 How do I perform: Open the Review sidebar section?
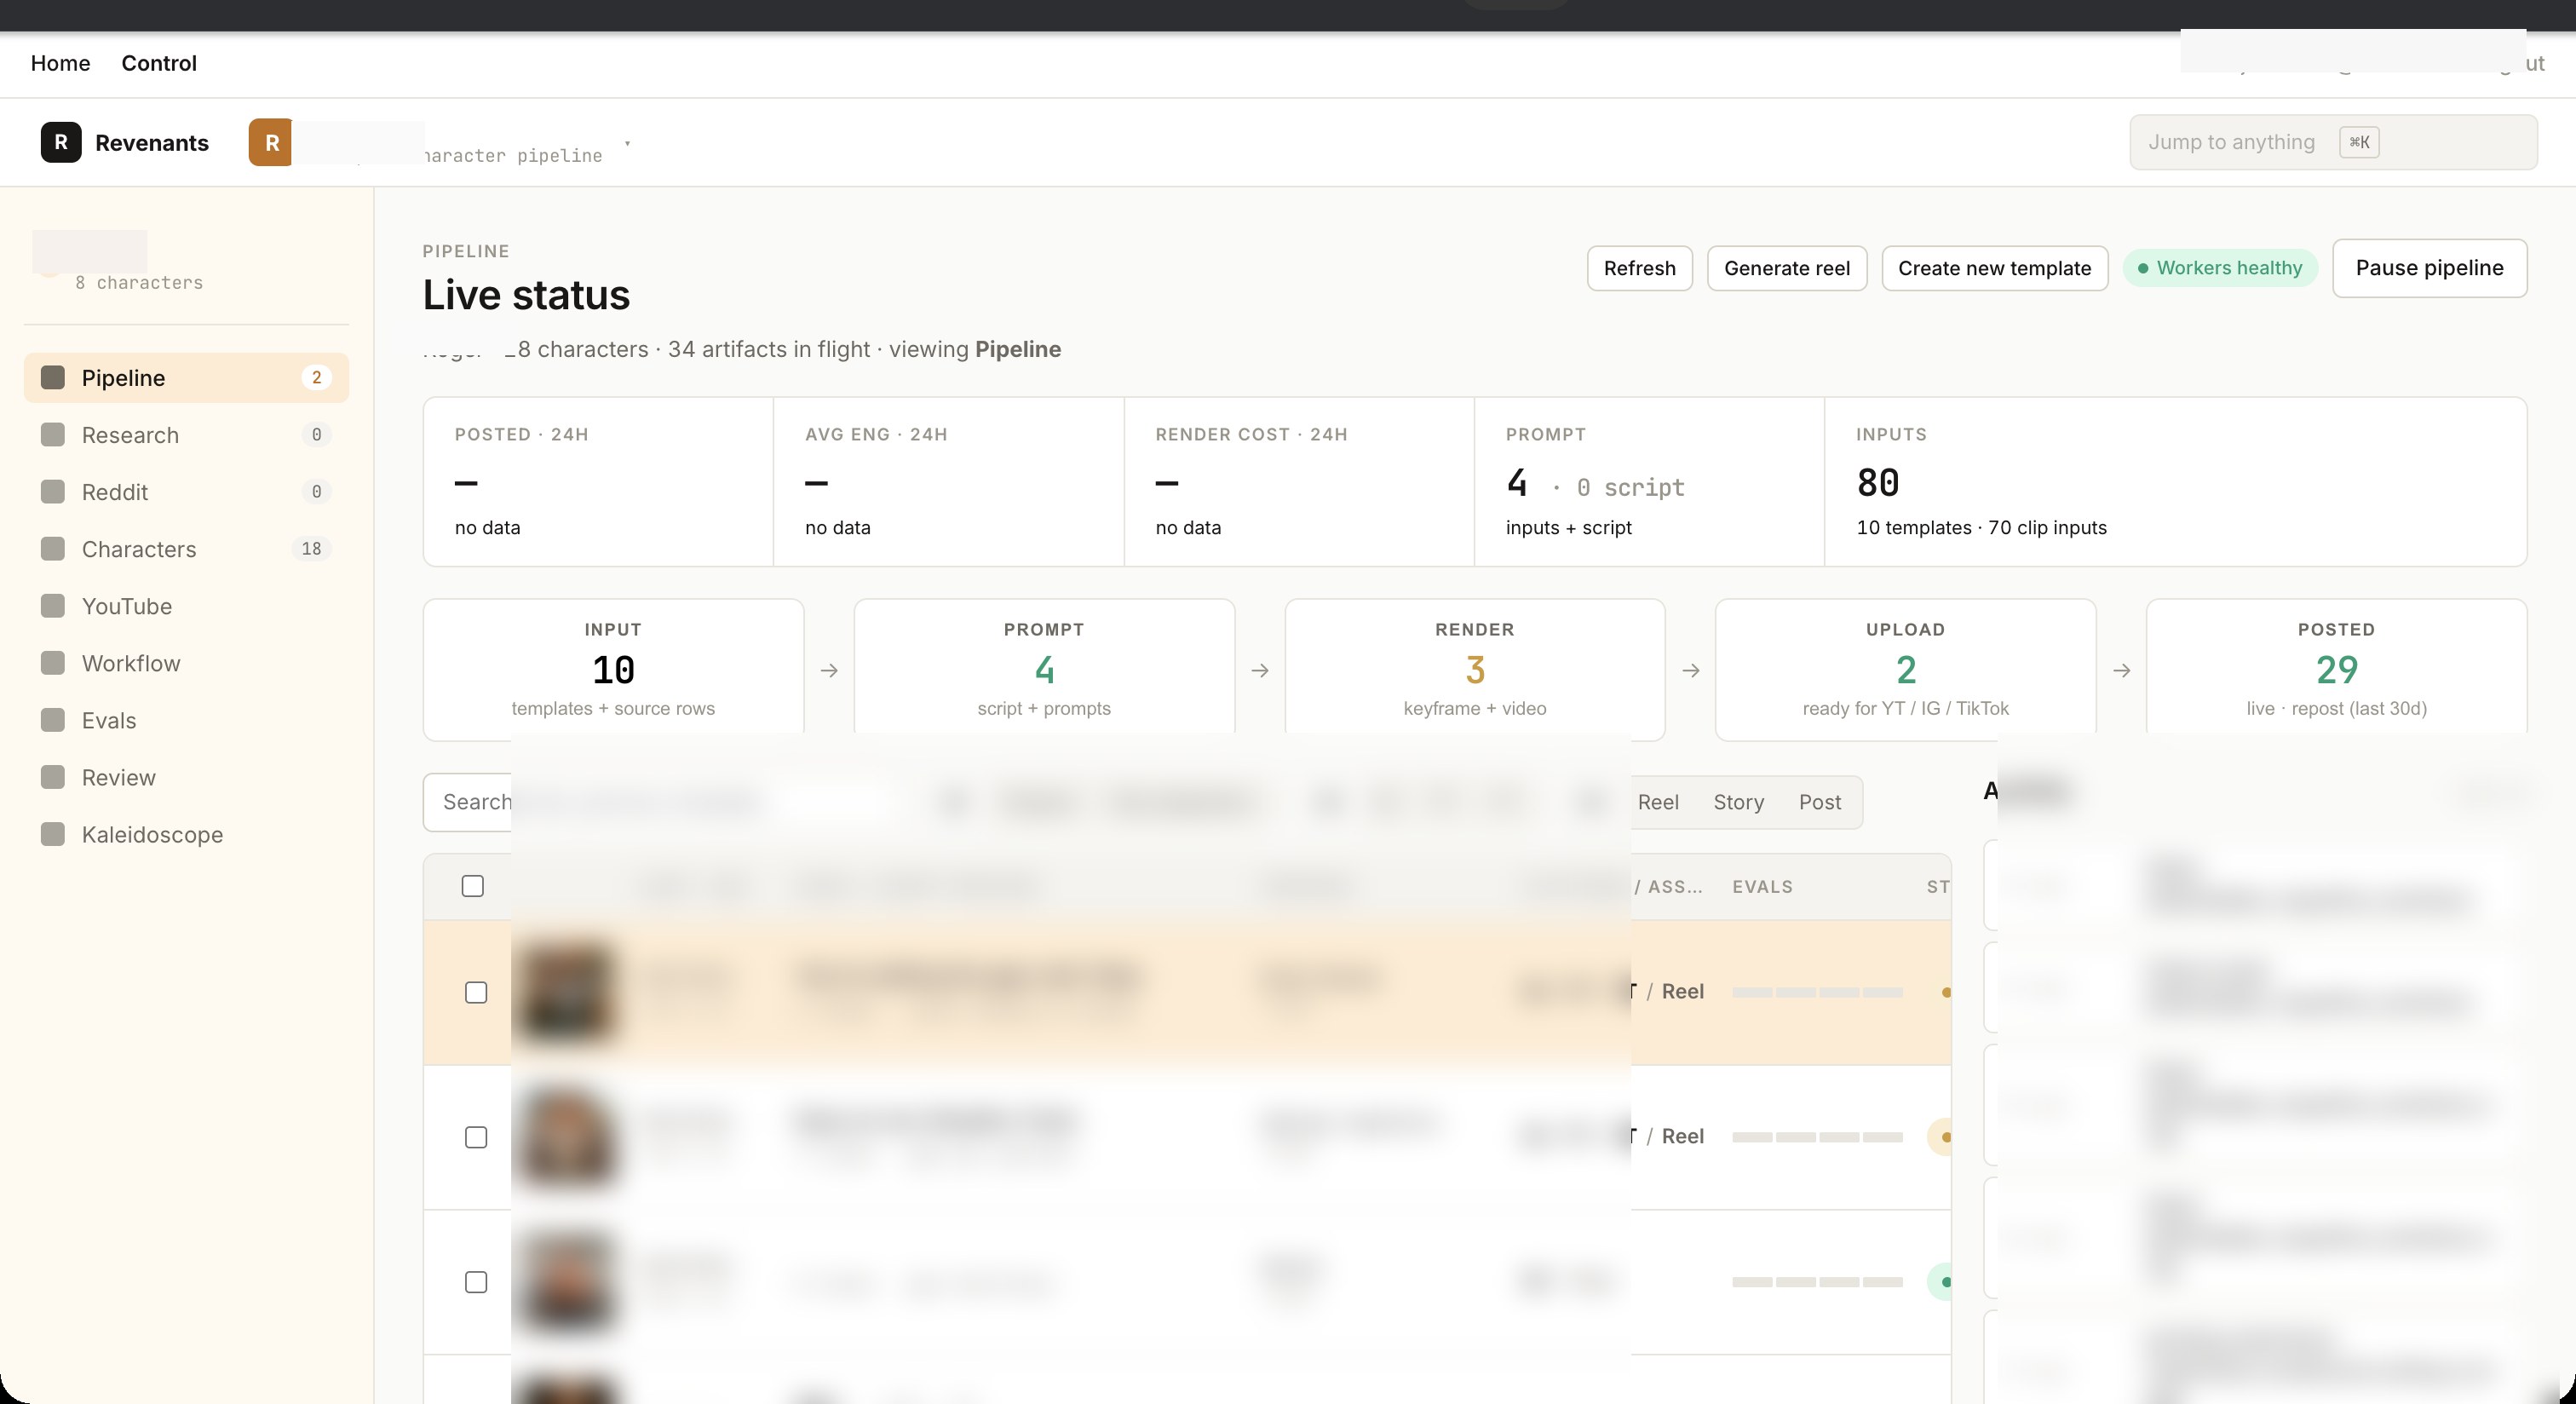[x=186, y=776]
